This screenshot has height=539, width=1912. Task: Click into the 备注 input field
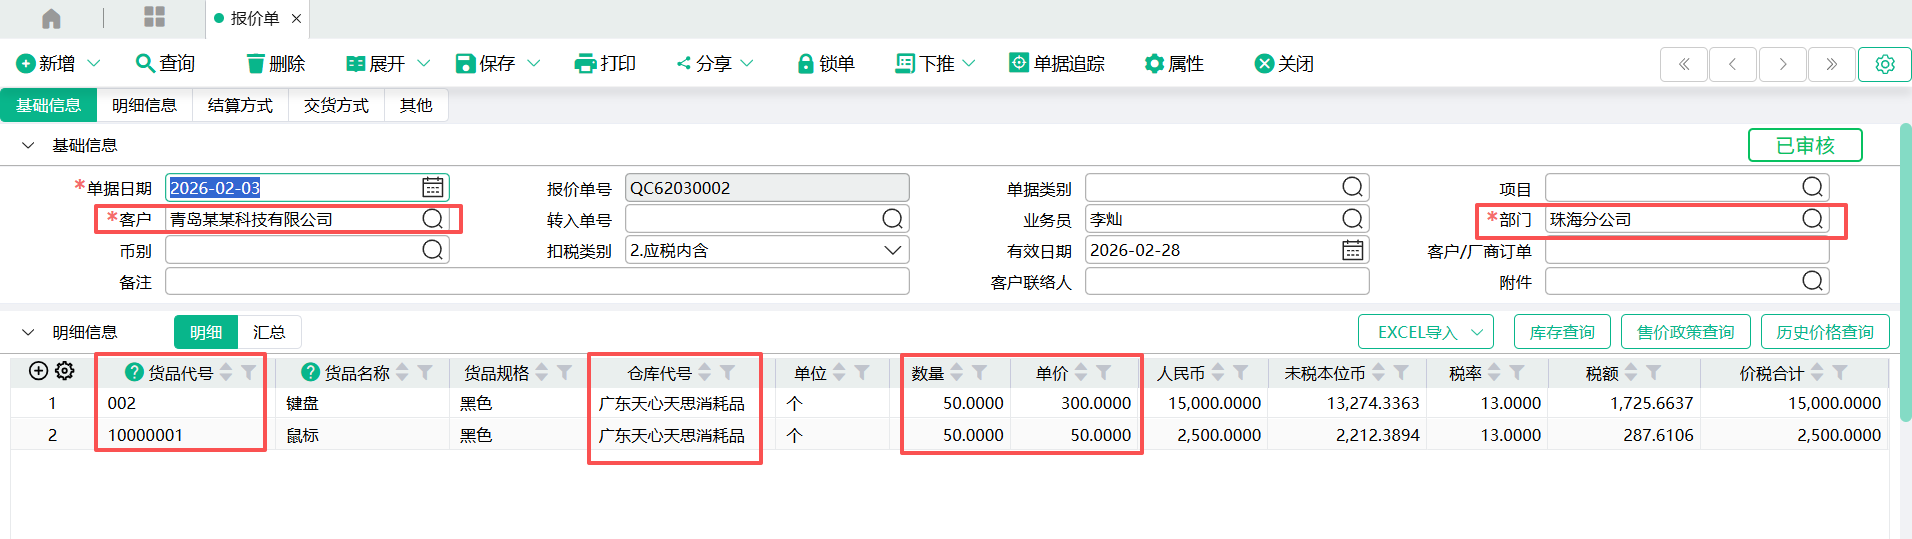[x=537, y=282]
